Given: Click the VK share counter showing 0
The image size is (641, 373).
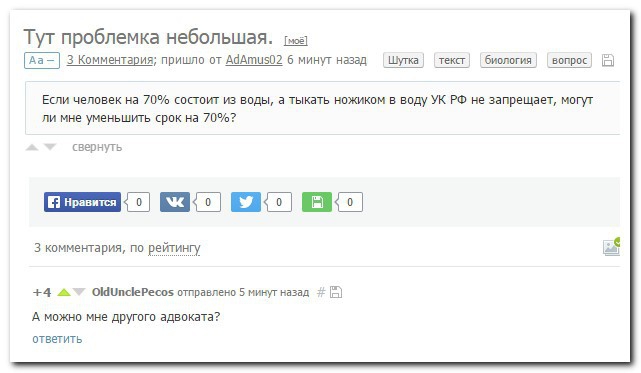Looking at the screenshot, I should pos(208,202).
